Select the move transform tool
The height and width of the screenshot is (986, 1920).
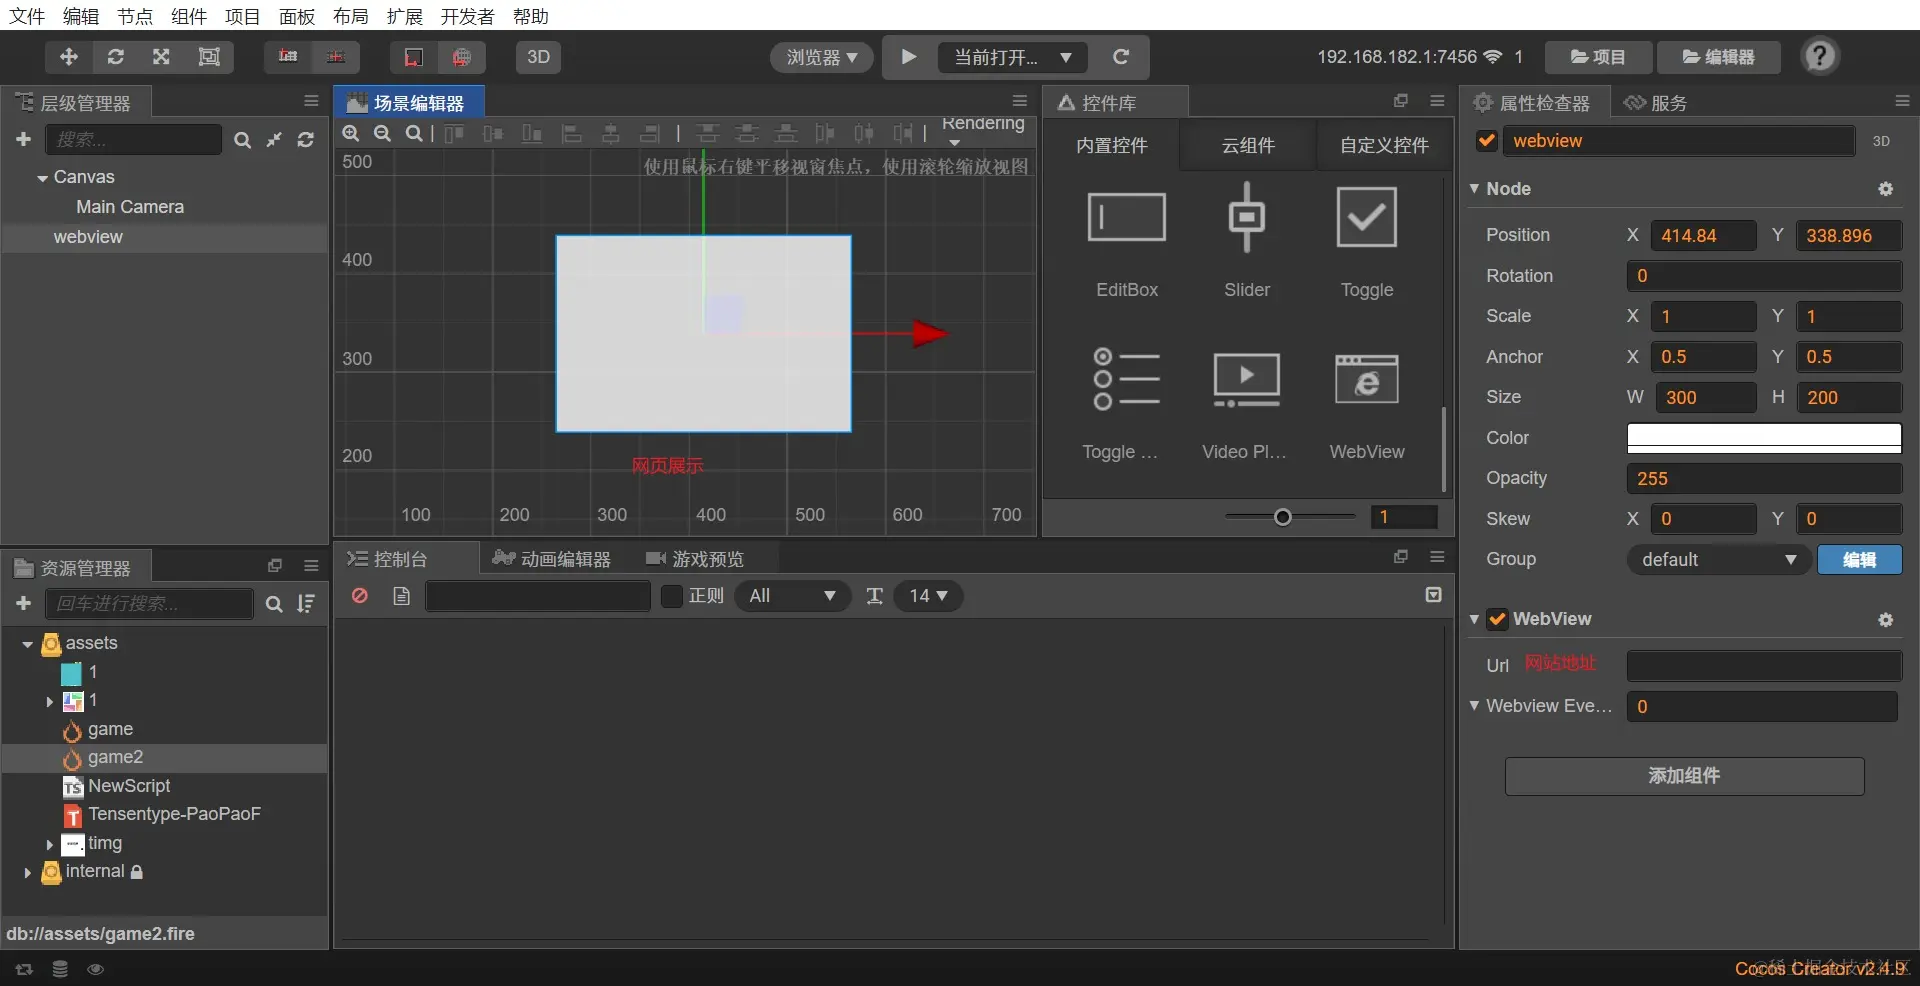tap(69, 57)
